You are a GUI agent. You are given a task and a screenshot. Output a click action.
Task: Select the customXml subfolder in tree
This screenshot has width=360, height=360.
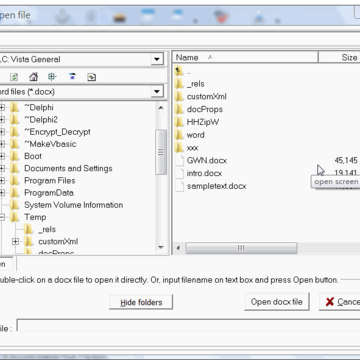pyautogui.click(x=58, y=242)
